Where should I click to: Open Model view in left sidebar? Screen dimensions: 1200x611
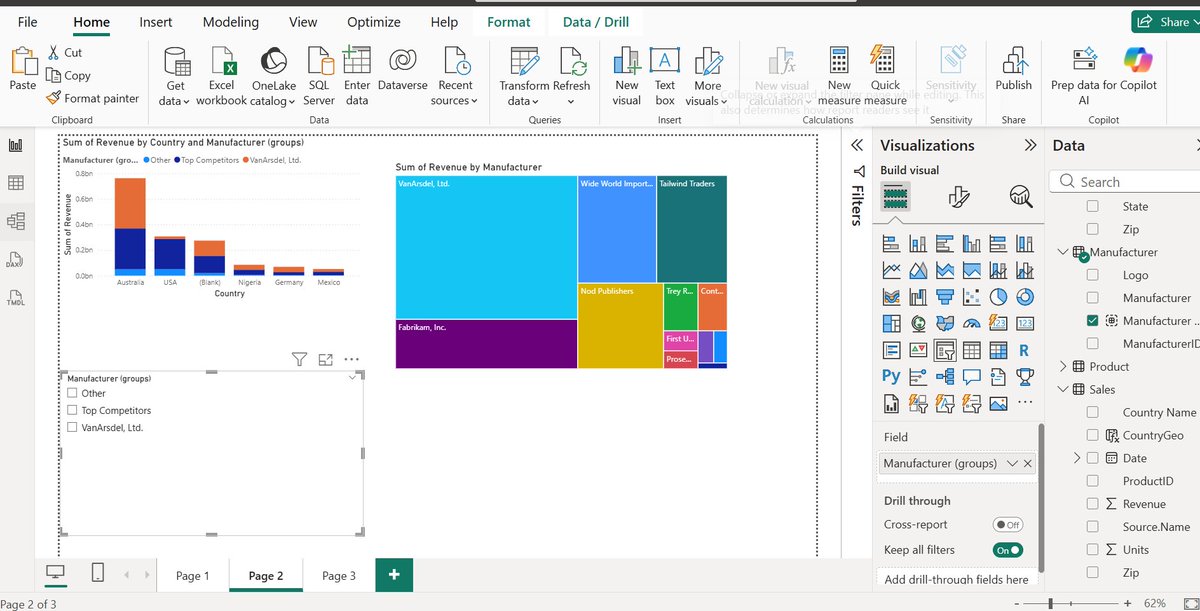pos(16,221)
